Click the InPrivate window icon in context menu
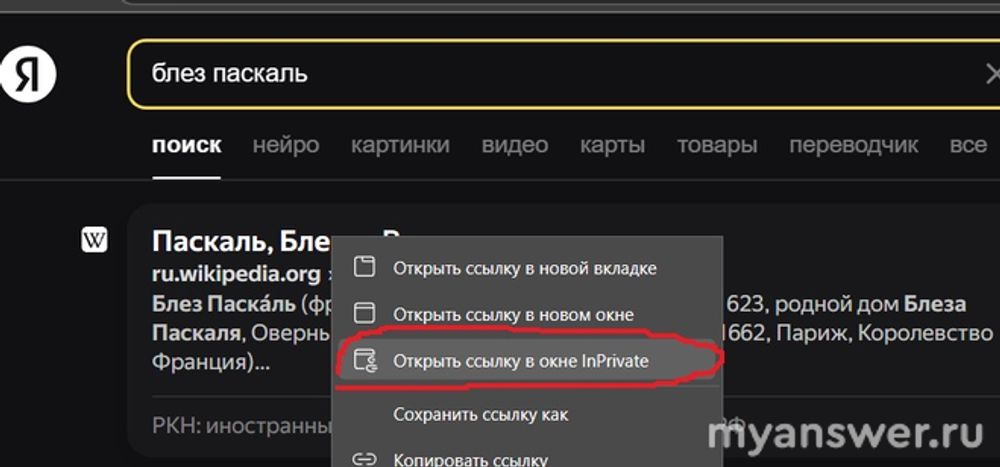 coord(366,361)
